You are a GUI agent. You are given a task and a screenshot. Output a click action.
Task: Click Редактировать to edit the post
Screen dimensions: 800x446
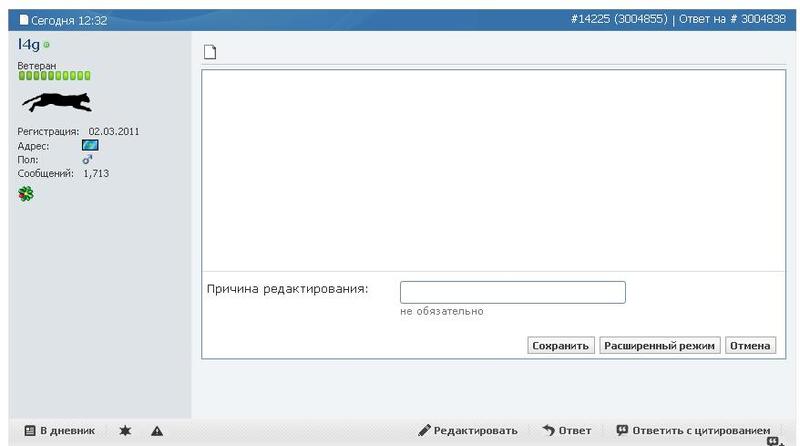point(468,431)
